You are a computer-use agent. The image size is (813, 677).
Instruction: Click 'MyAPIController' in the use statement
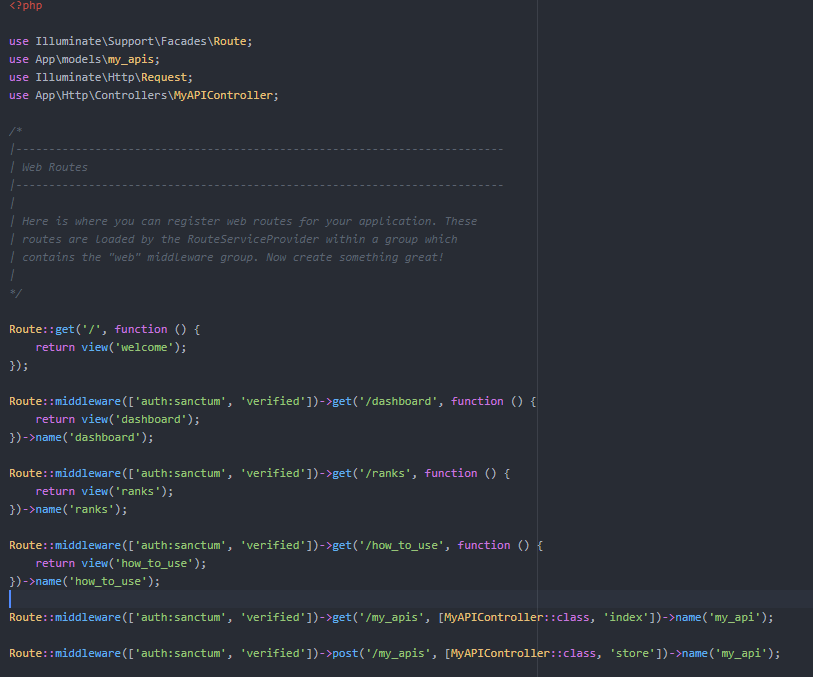click(x=223, y=95)
